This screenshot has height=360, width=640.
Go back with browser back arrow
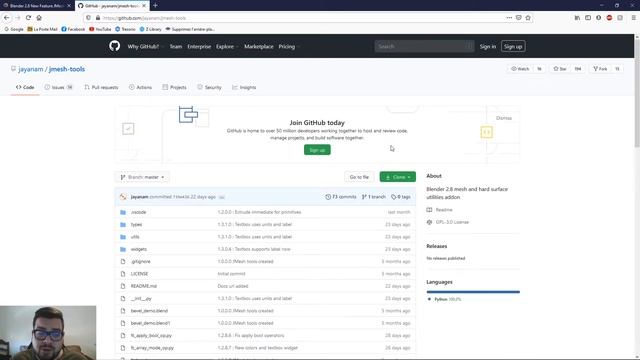[7, 18]
